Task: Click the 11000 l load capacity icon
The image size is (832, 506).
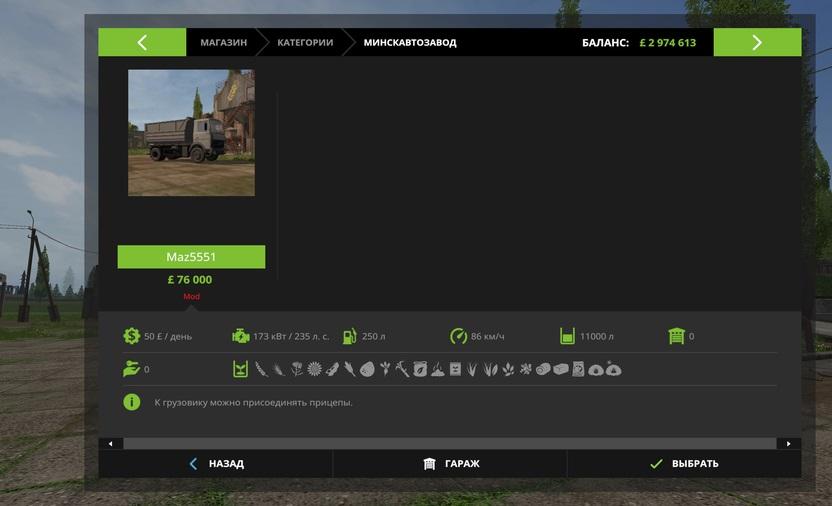Action: click(567, 336)
